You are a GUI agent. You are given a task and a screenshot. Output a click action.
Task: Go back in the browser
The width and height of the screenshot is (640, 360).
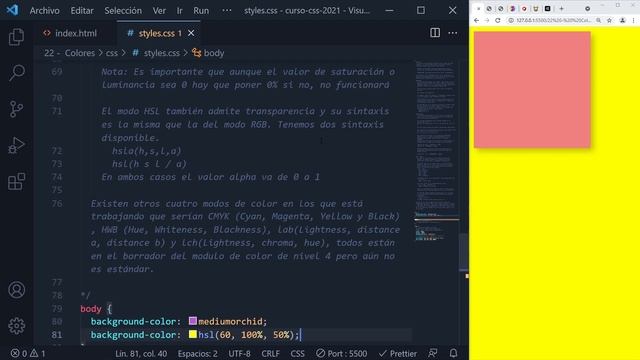476,20
